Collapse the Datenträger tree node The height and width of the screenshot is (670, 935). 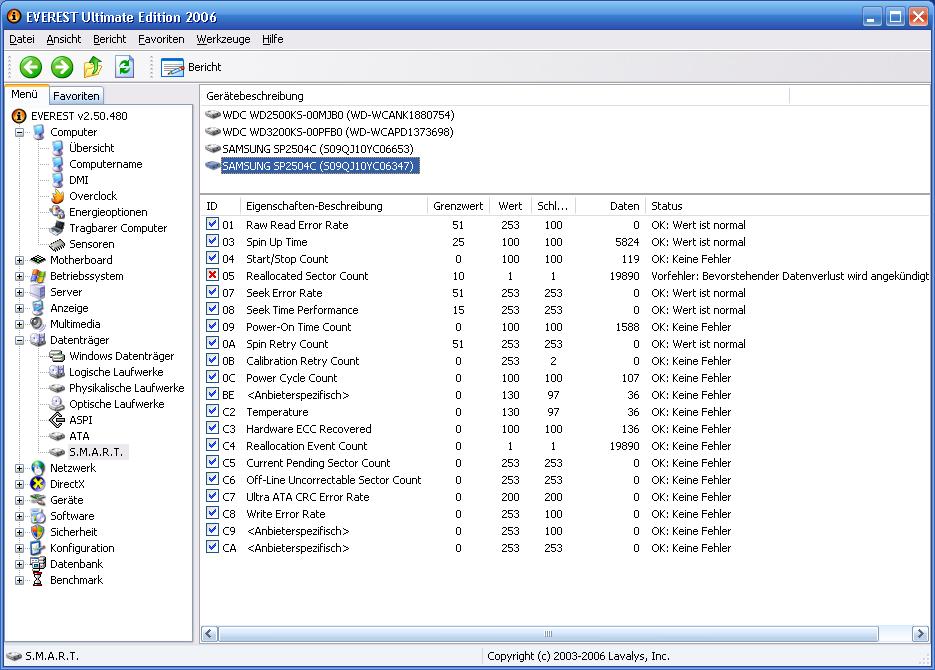point(20,340)
